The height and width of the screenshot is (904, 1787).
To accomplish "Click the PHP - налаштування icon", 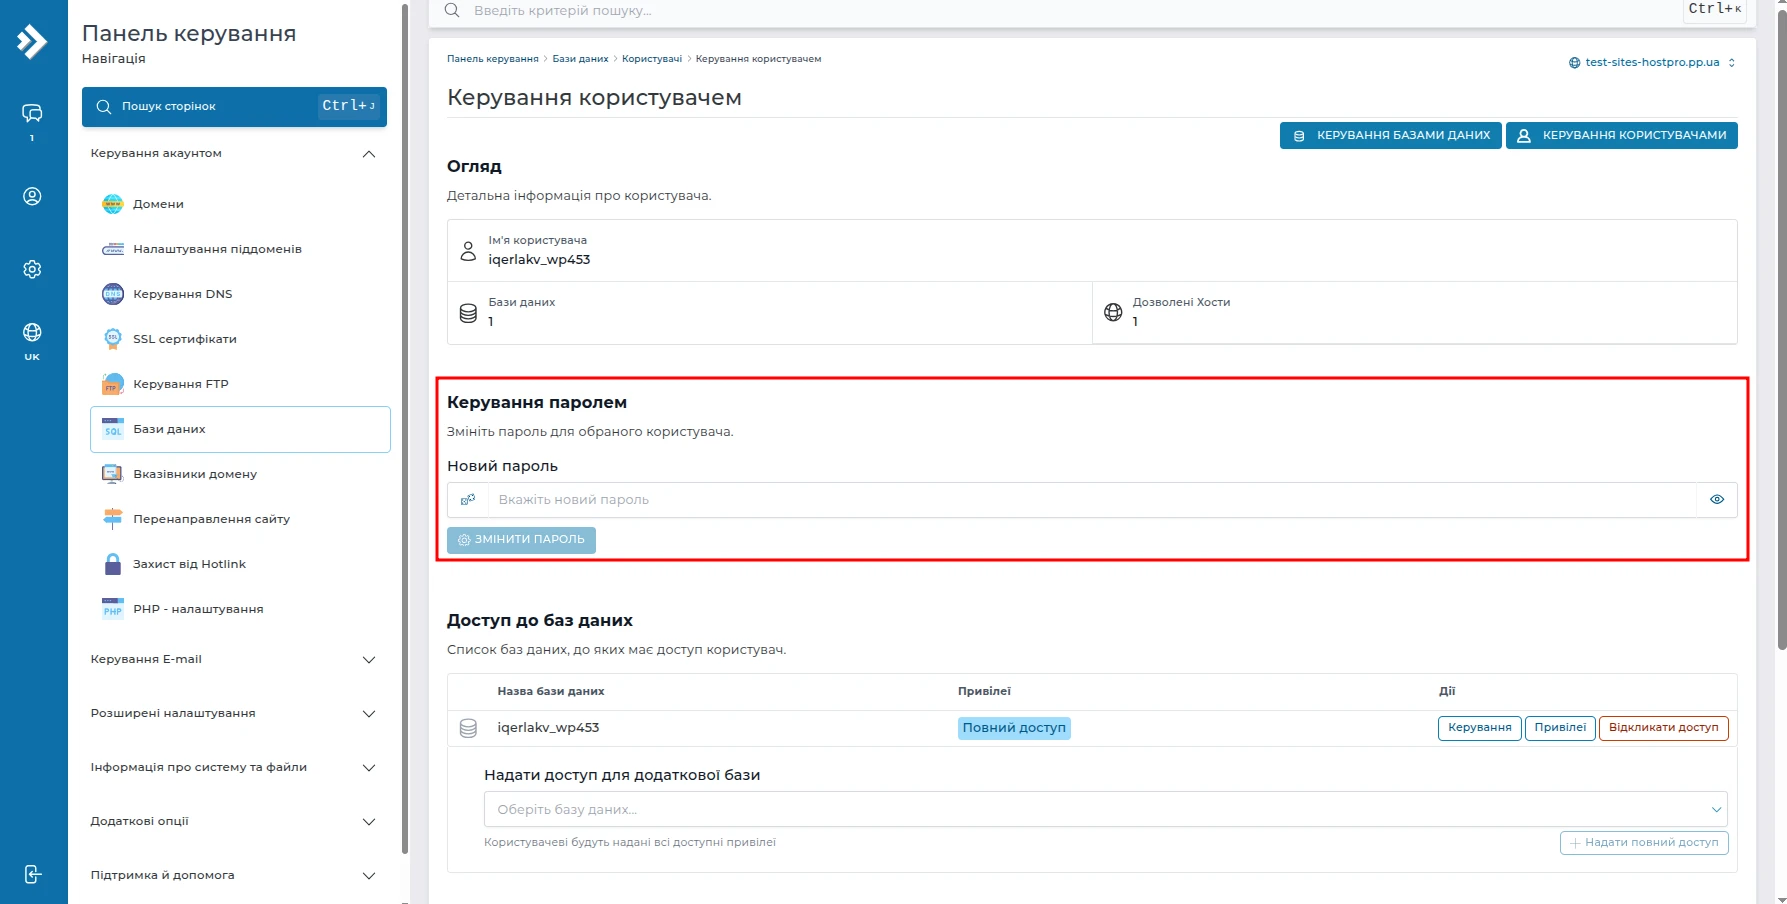I will click(x=113, y=609).
